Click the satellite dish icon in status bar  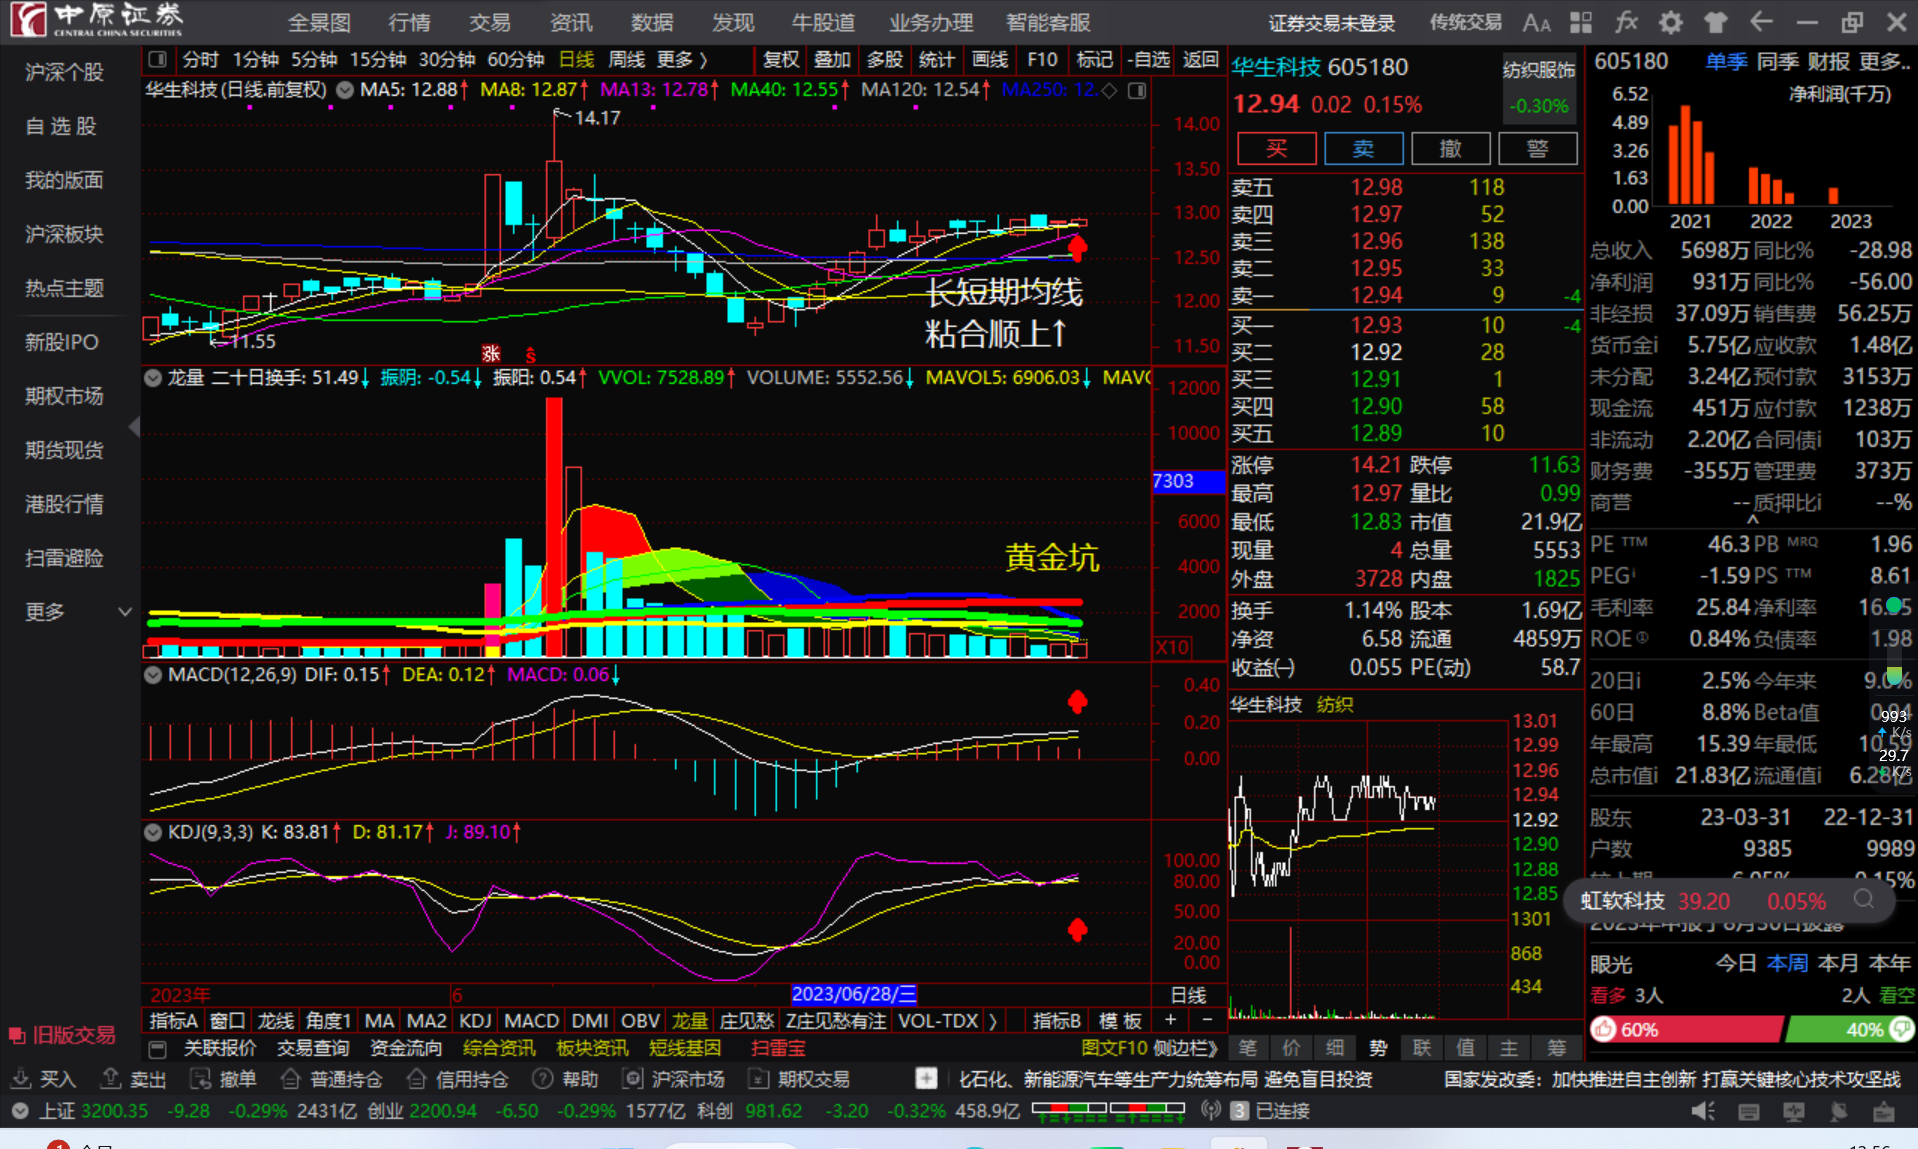tap(1839, 1111)
